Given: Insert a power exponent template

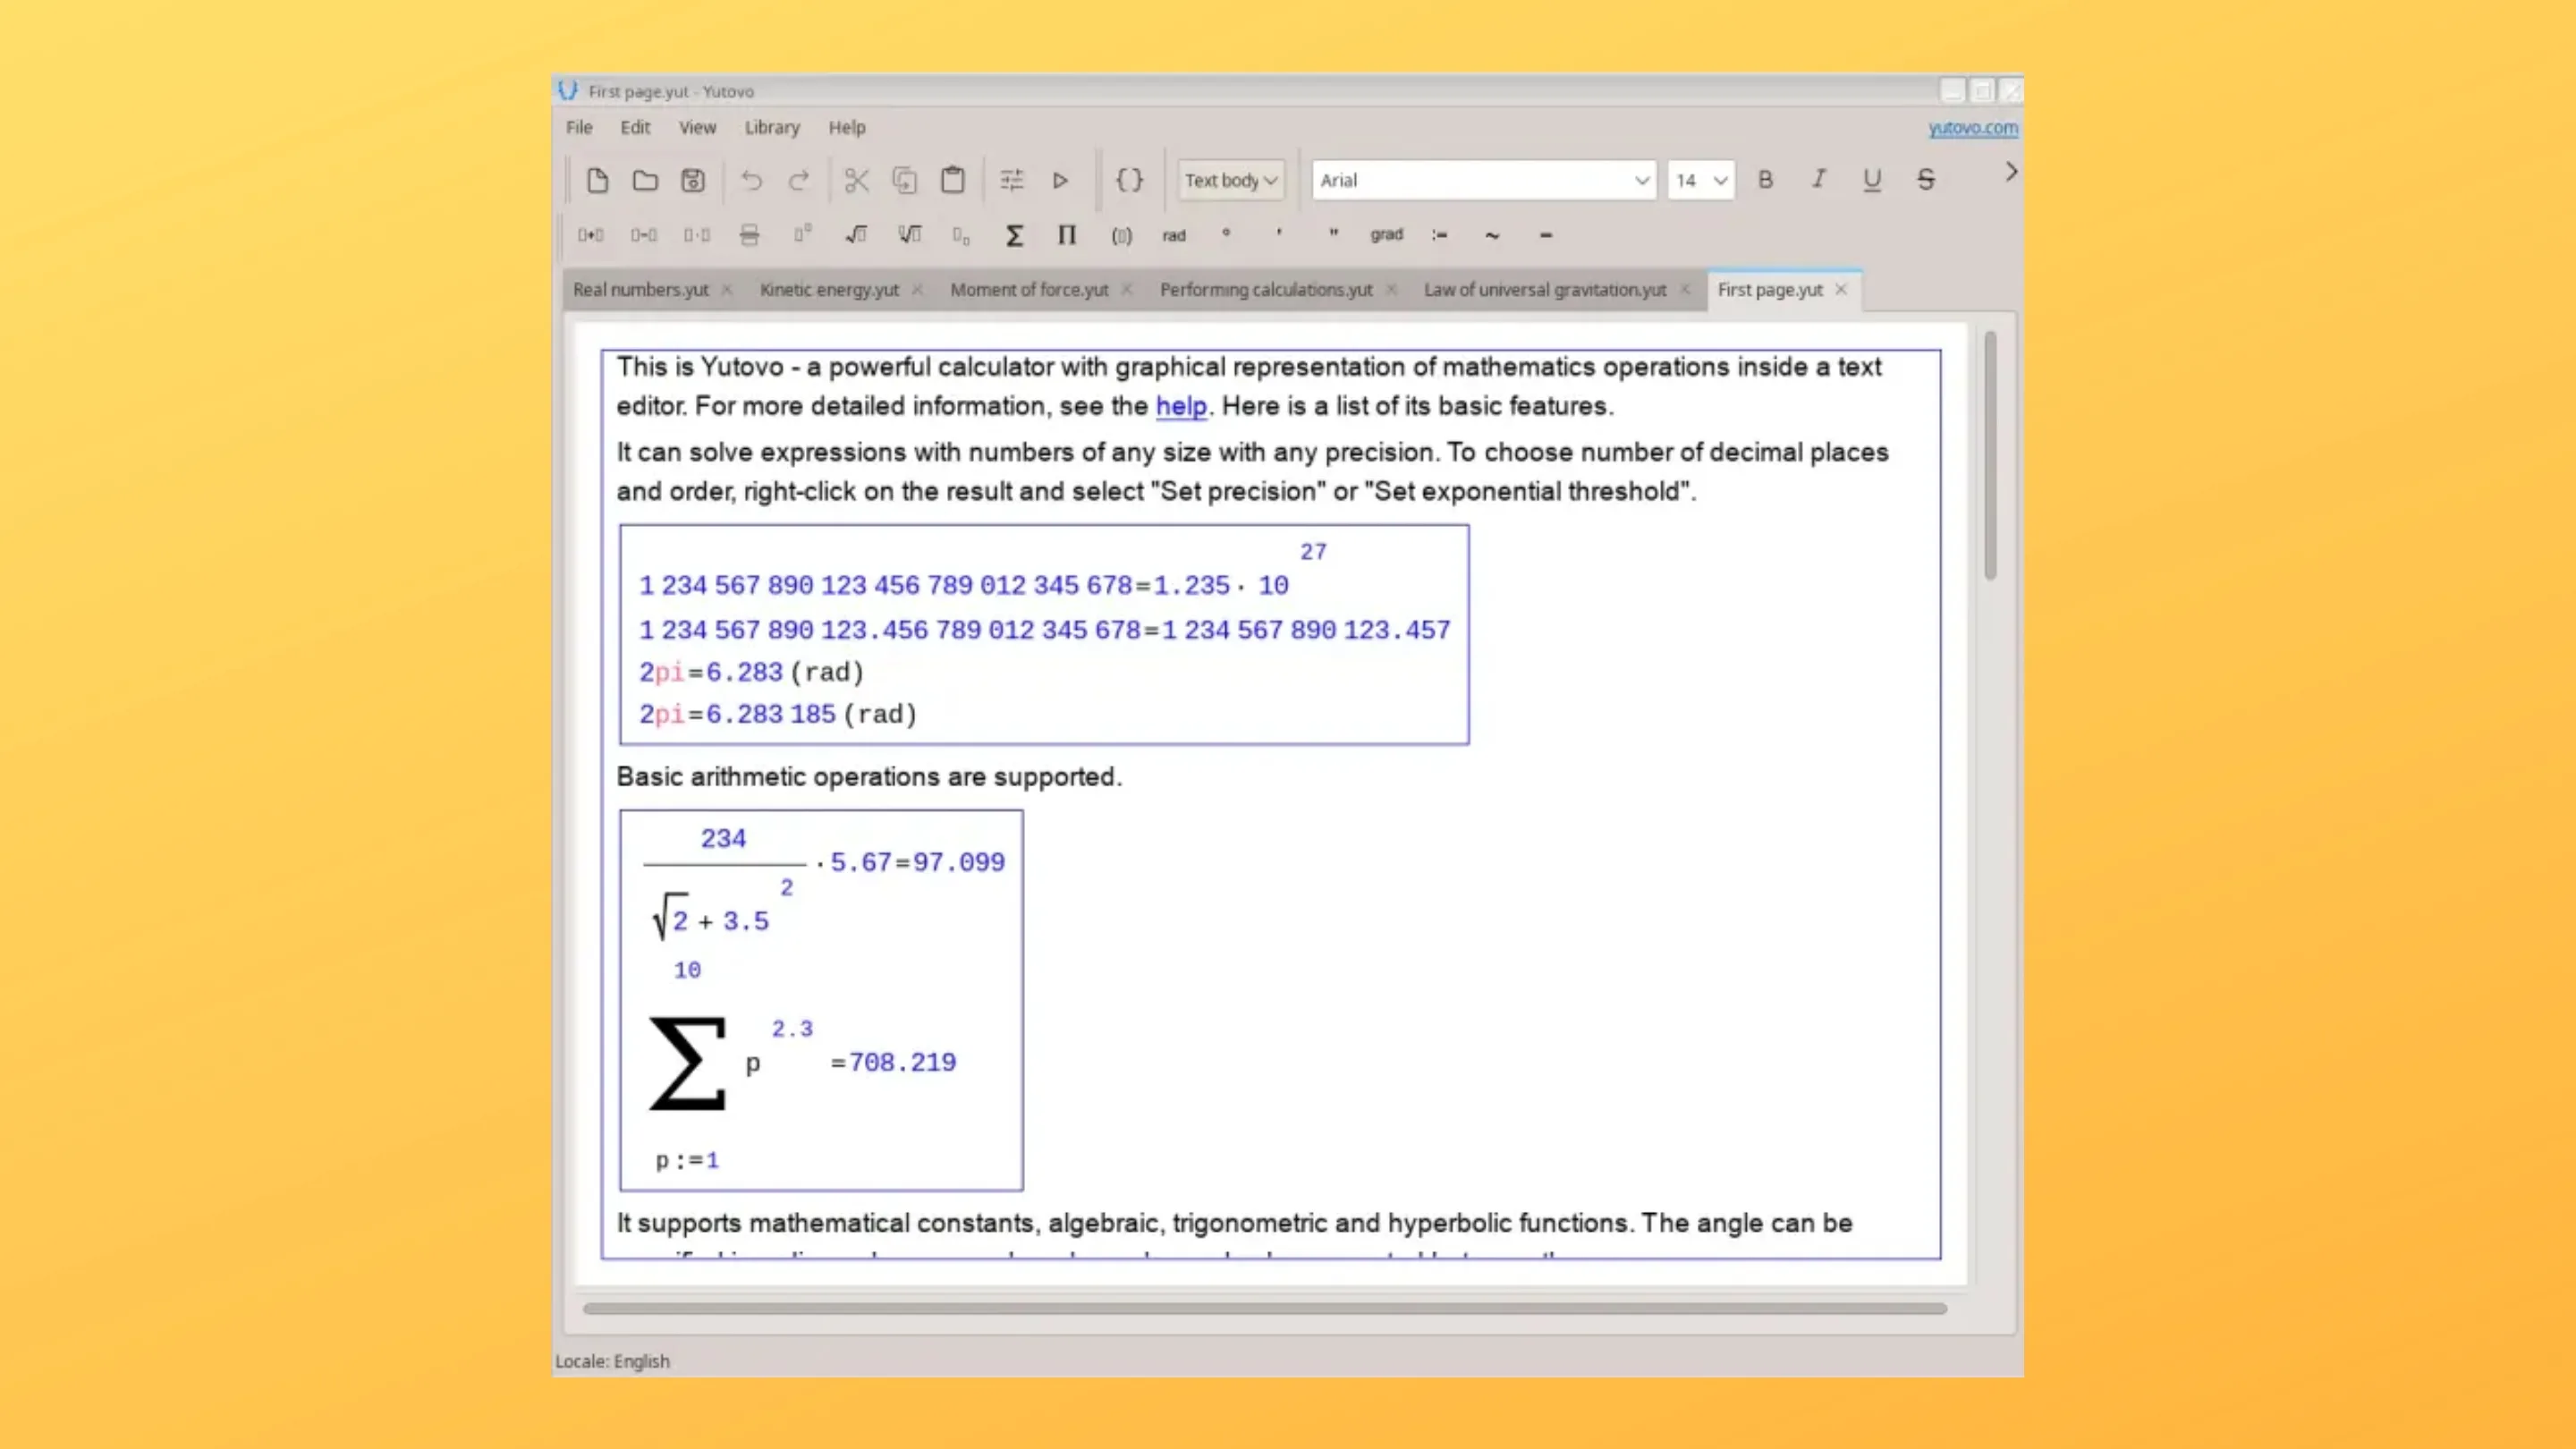Looking at the screenshot, I should coord(803,235).
